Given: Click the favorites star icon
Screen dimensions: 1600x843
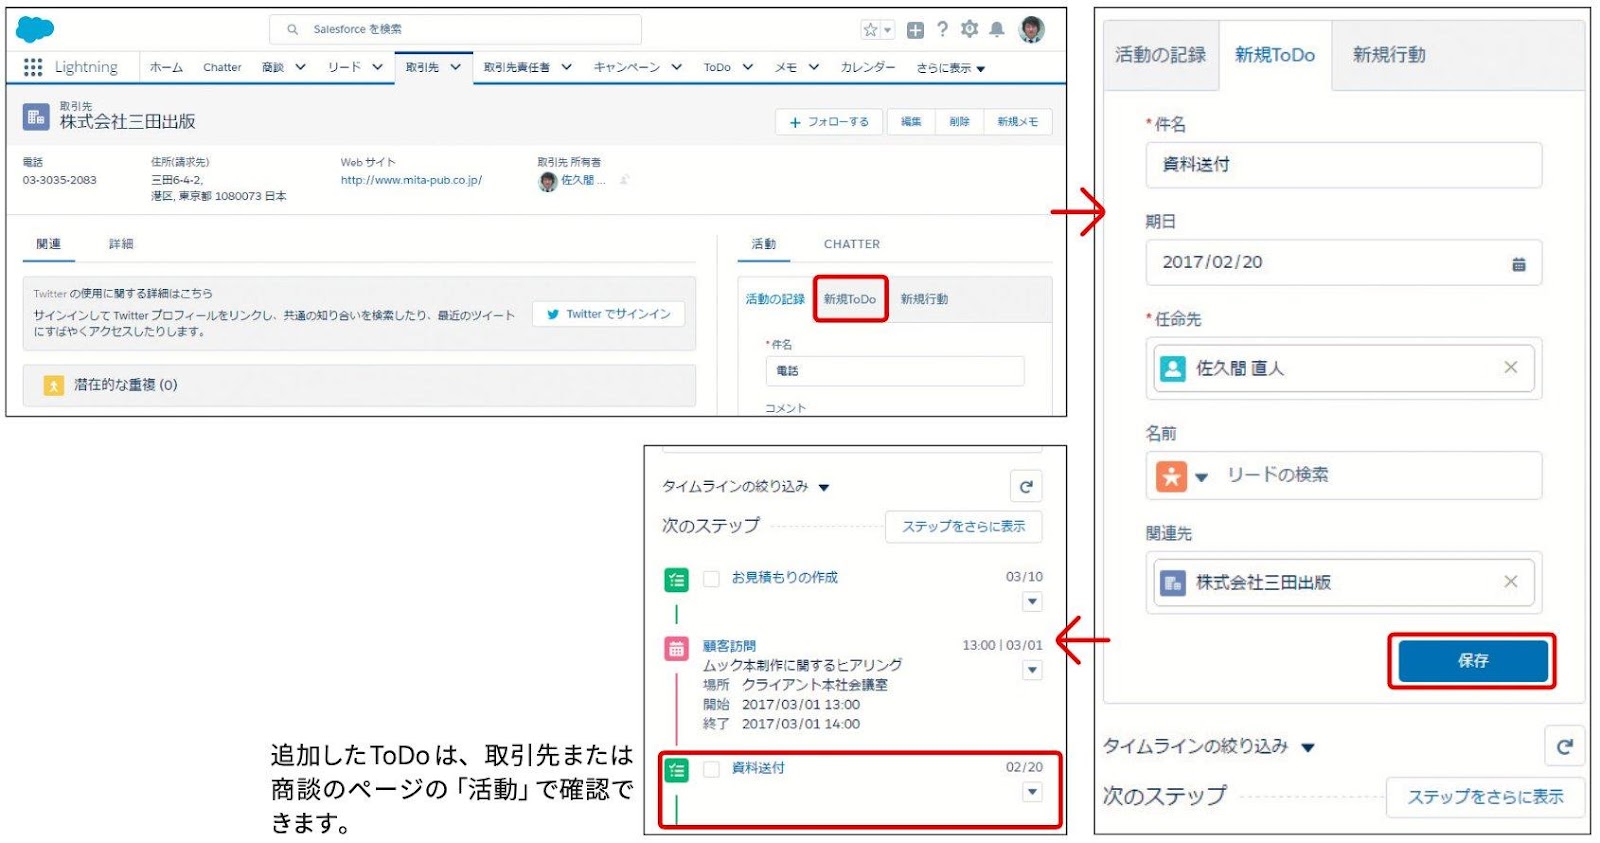Looking at the screenshot, I should click(871, 30).
